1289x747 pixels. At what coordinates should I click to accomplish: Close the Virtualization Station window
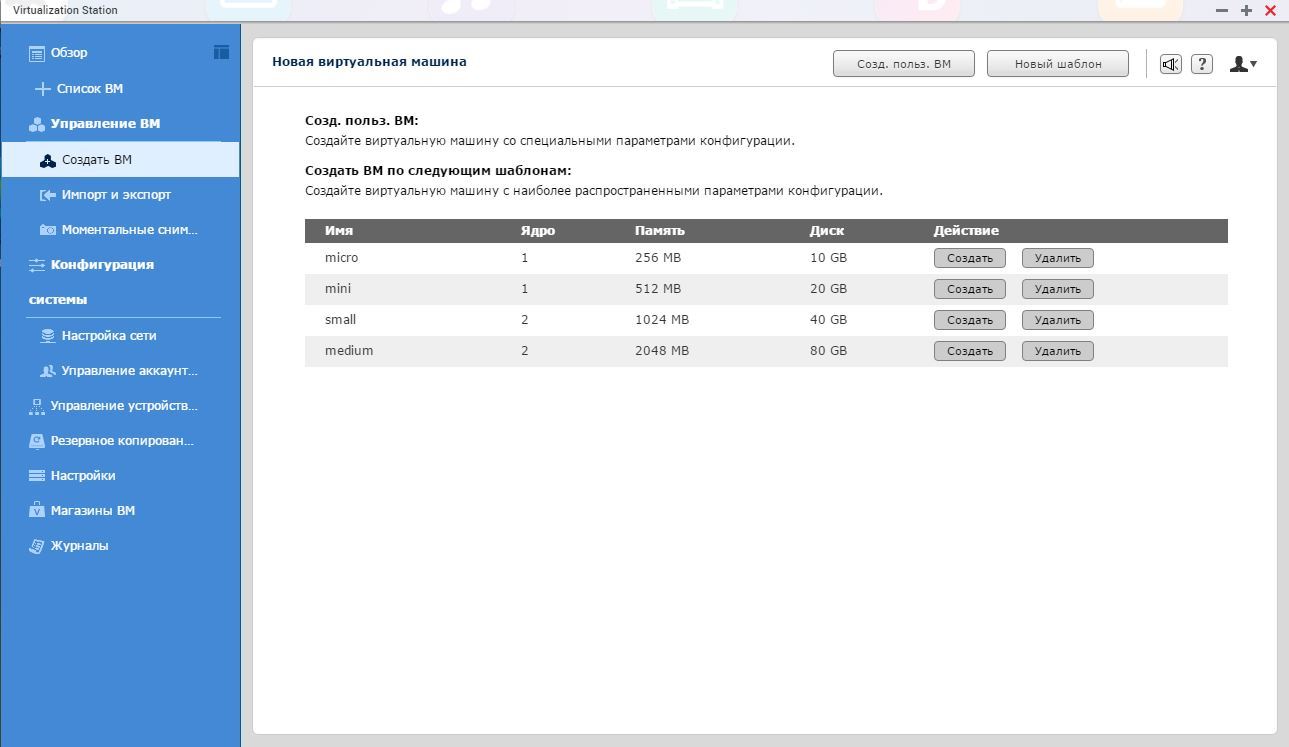[x=1271, y=10]
